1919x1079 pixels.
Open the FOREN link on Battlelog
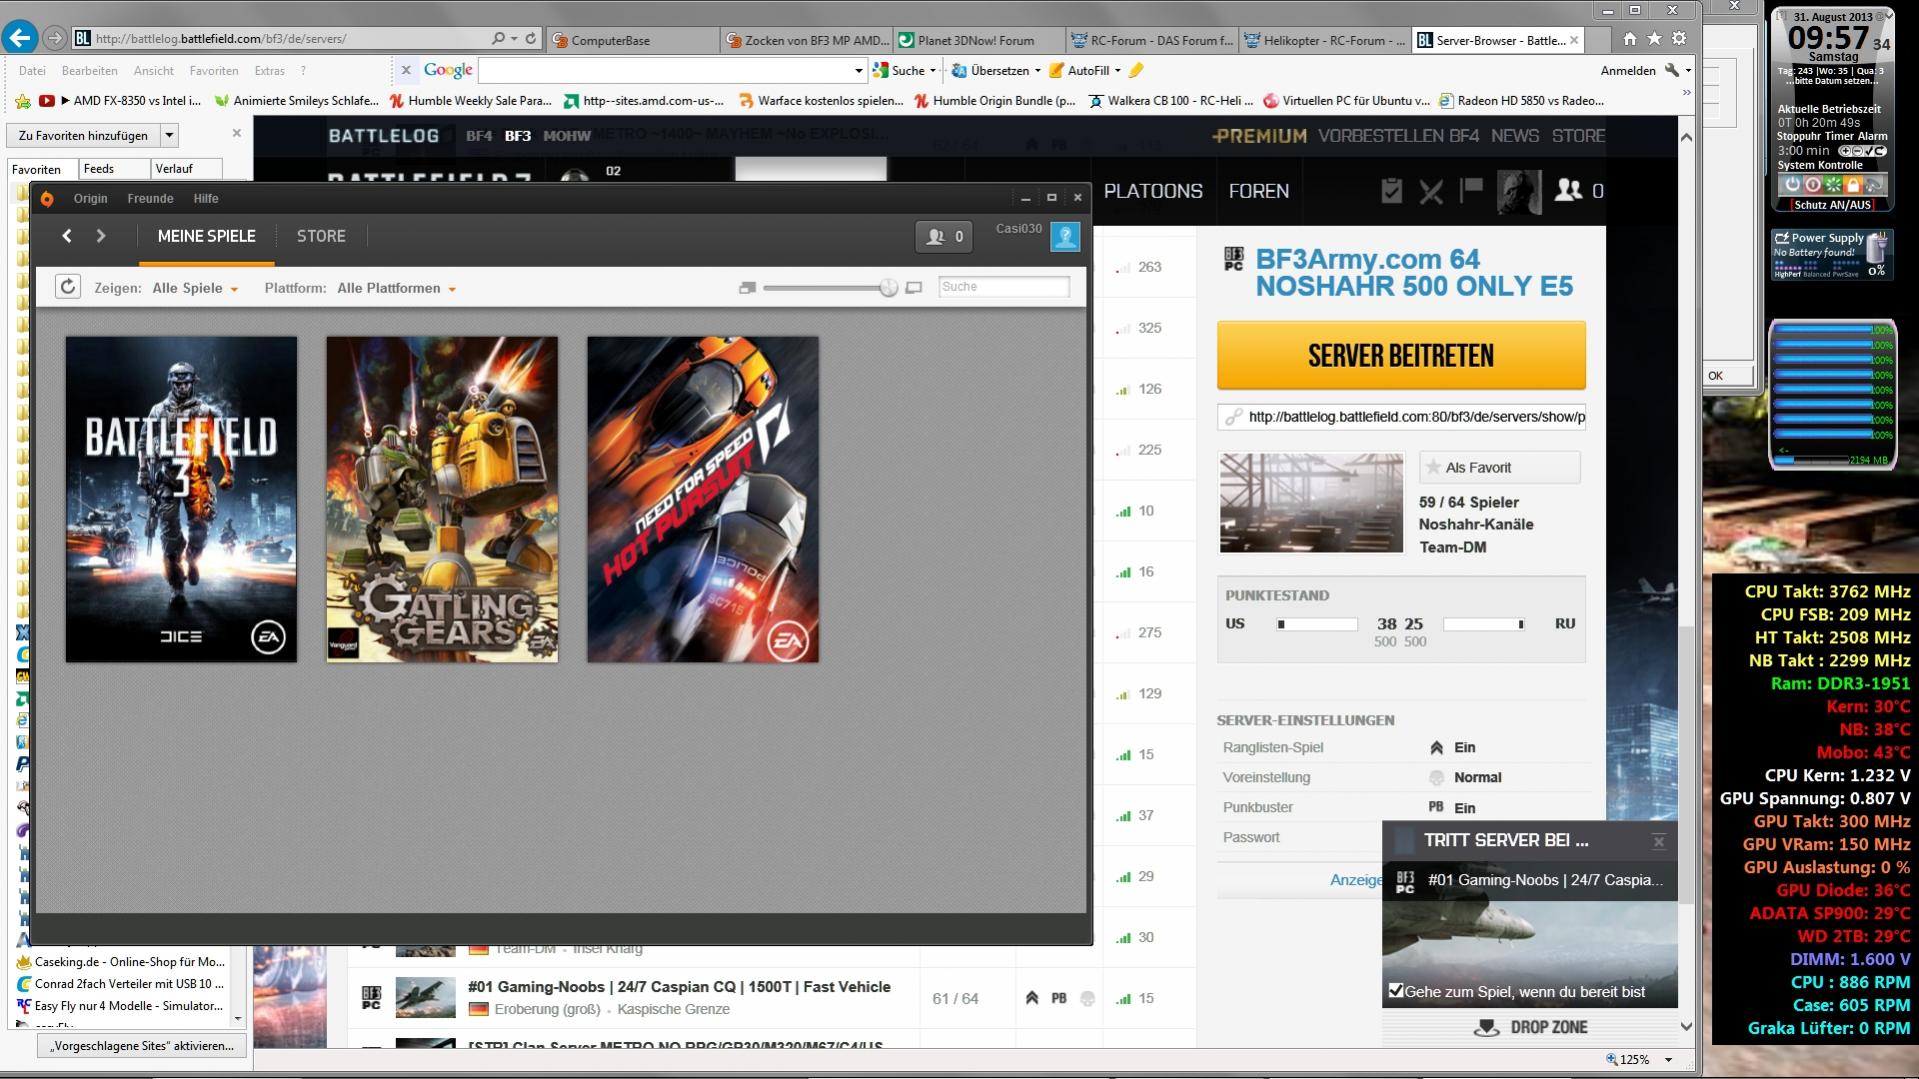tap(1258, 191)
